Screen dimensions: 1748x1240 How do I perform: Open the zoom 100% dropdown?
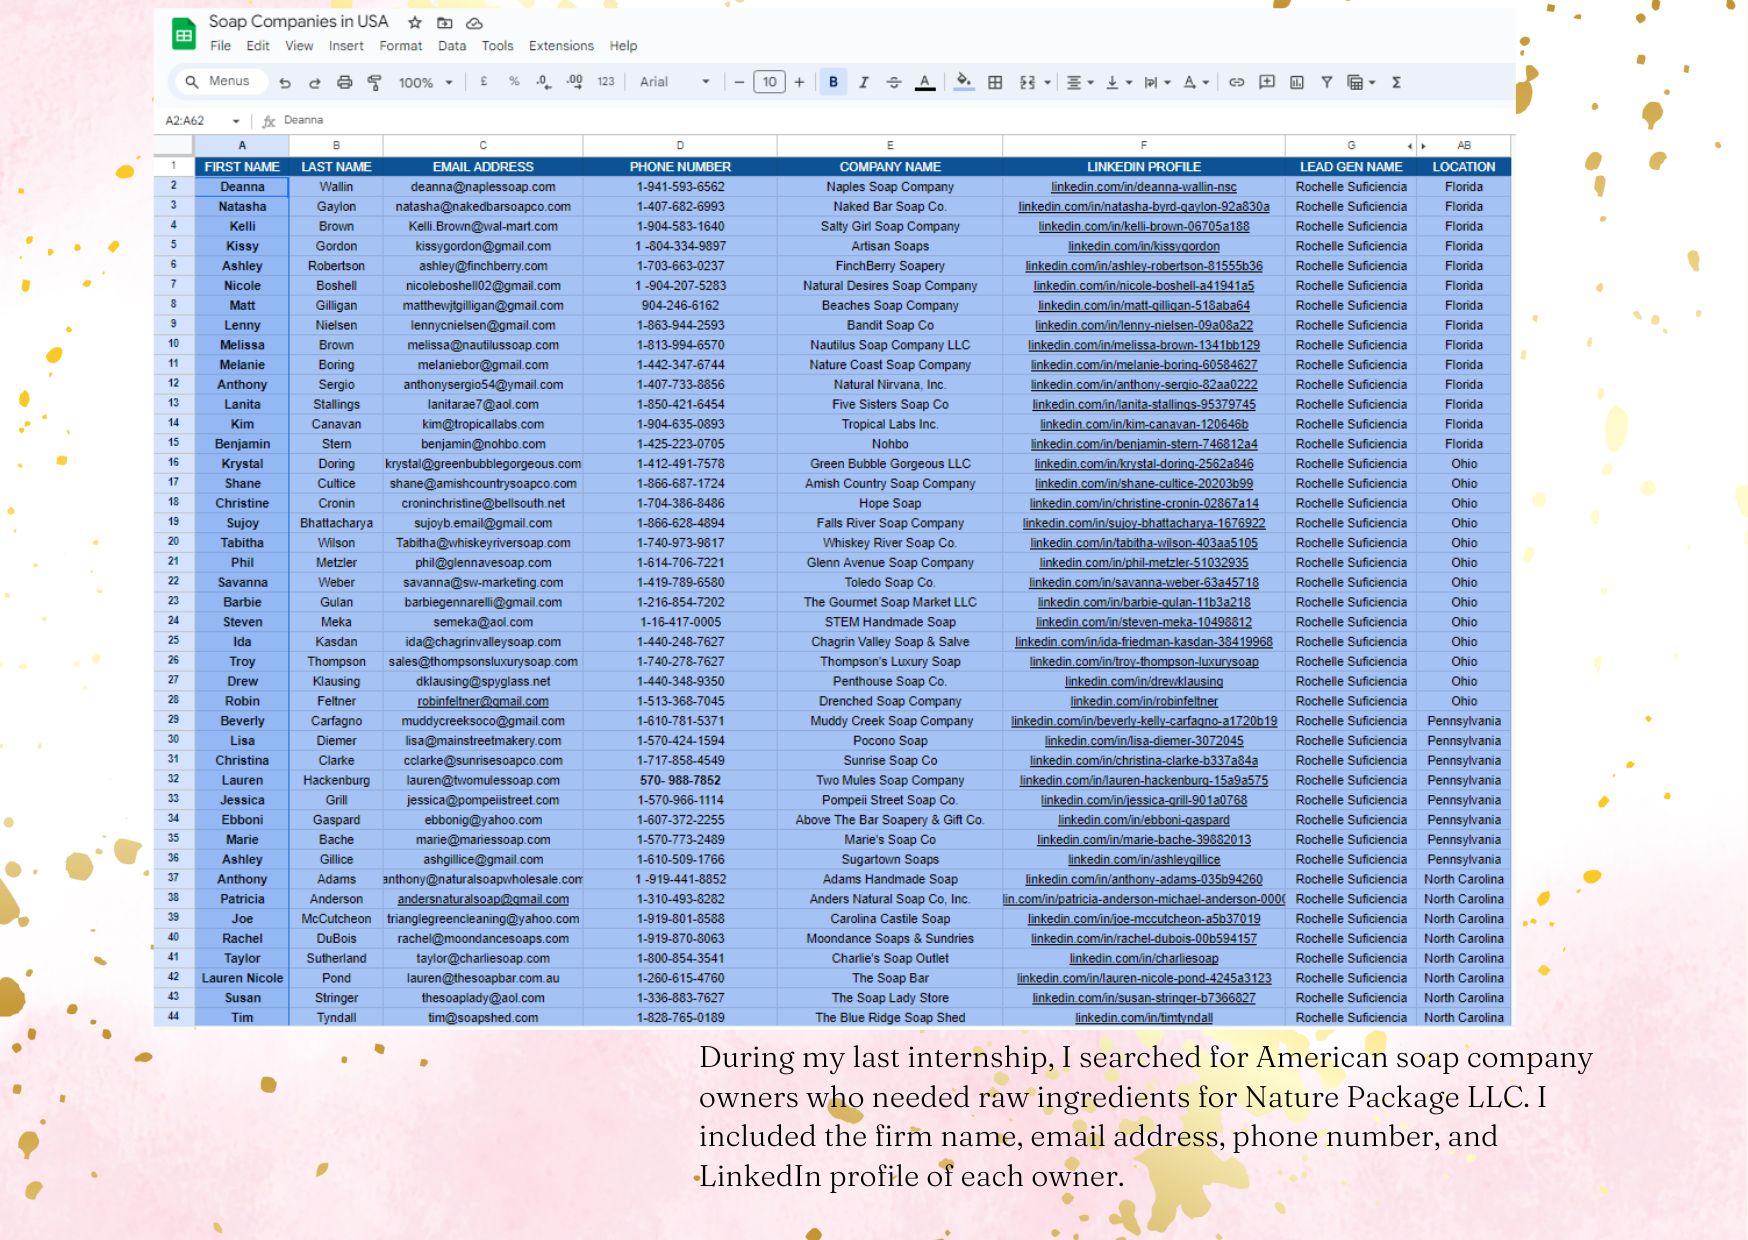coord(426,83)
